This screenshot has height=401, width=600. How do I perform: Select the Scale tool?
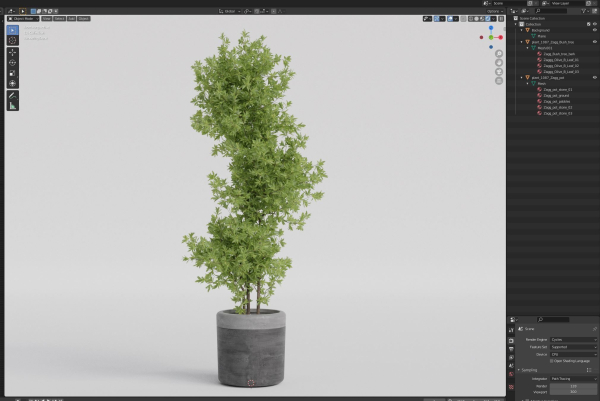13,73
